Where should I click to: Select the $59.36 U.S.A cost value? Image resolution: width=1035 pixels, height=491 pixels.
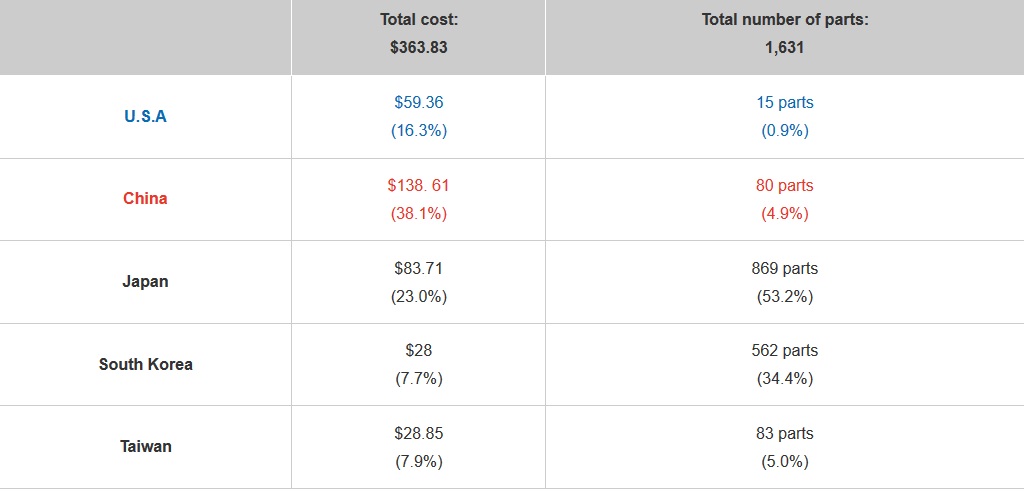click(418, 102)
